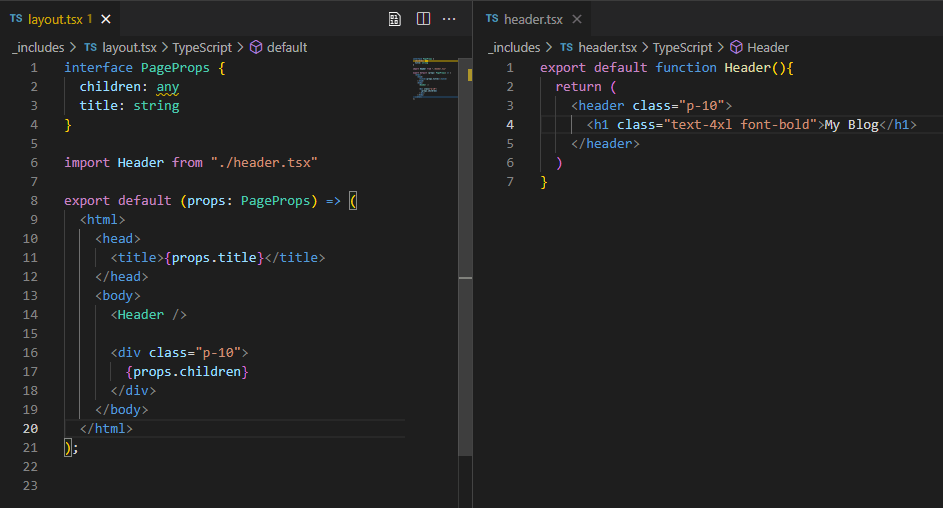This screenshot has height=508, width=943.
Task: Click the TS file icon on layout.tsx tab
Action: [16, 19]
